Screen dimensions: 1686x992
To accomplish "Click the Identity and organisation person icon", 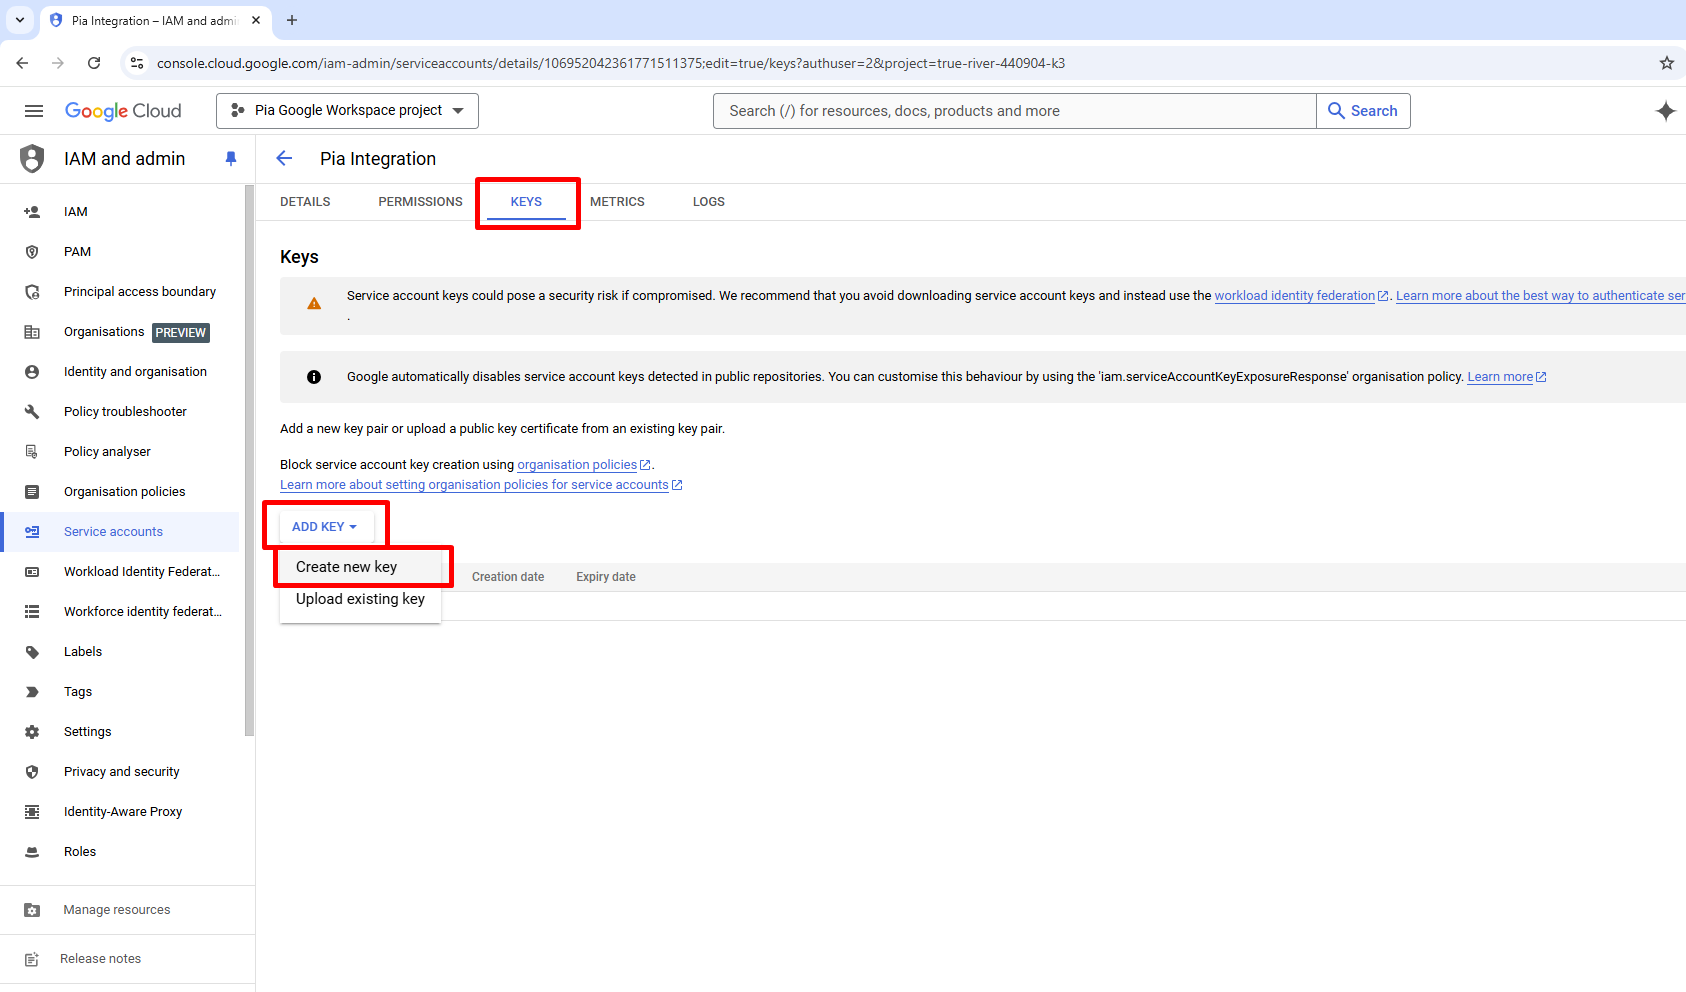I will point(32,372).
